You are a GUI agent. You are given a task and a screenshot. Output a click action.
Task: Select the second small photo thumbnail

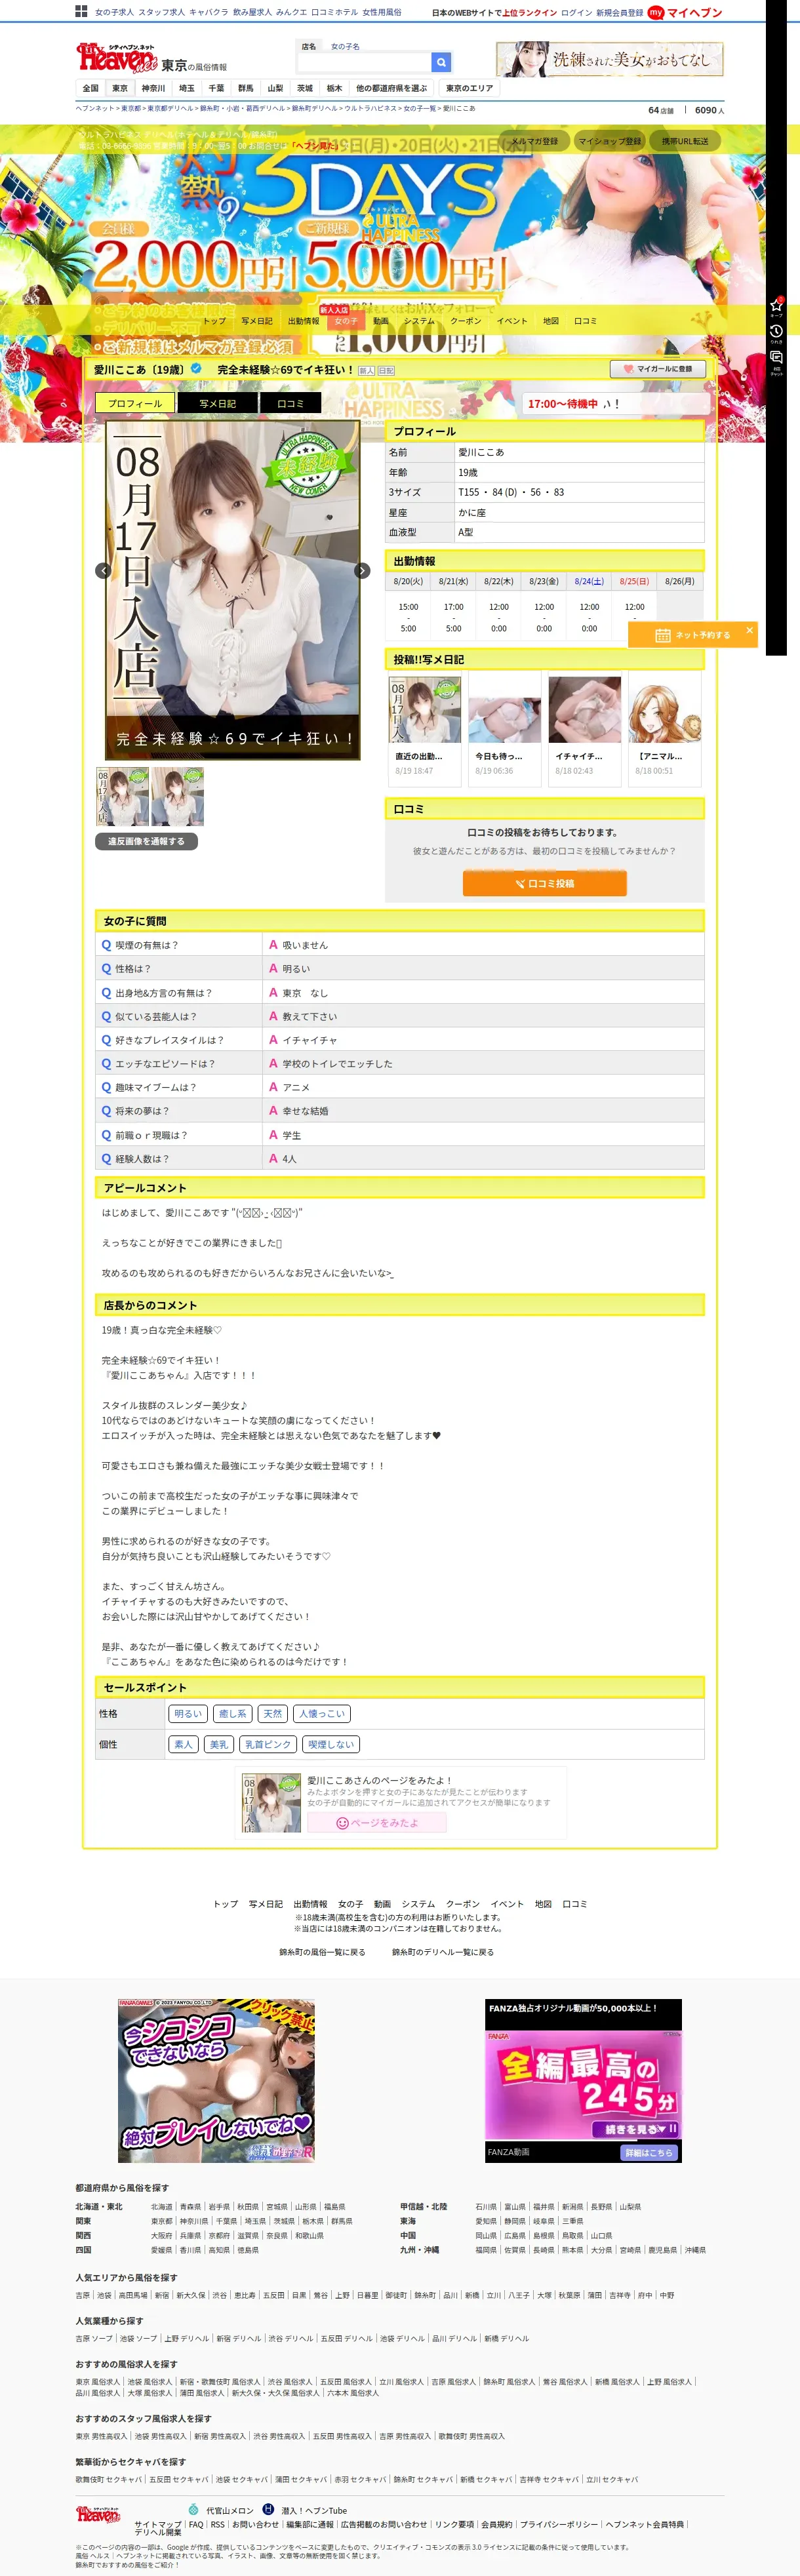pyautogui.click(x=178, y=796)
